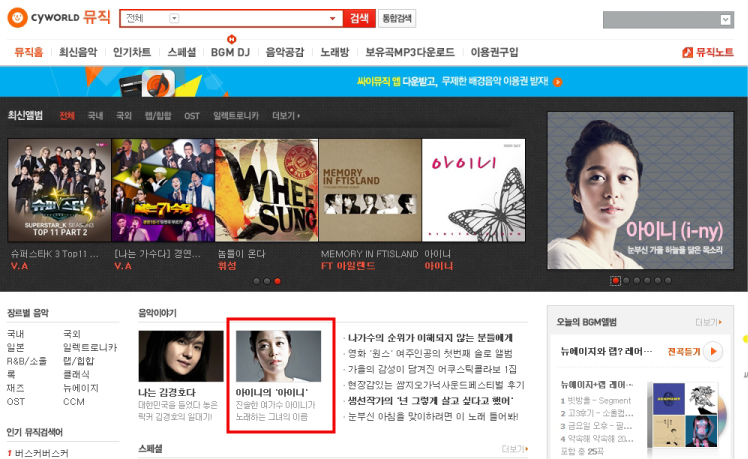748x459 pixels.
Task: Select the 전체 album tab
Action: pyautogui.click(x=67, y=115)
